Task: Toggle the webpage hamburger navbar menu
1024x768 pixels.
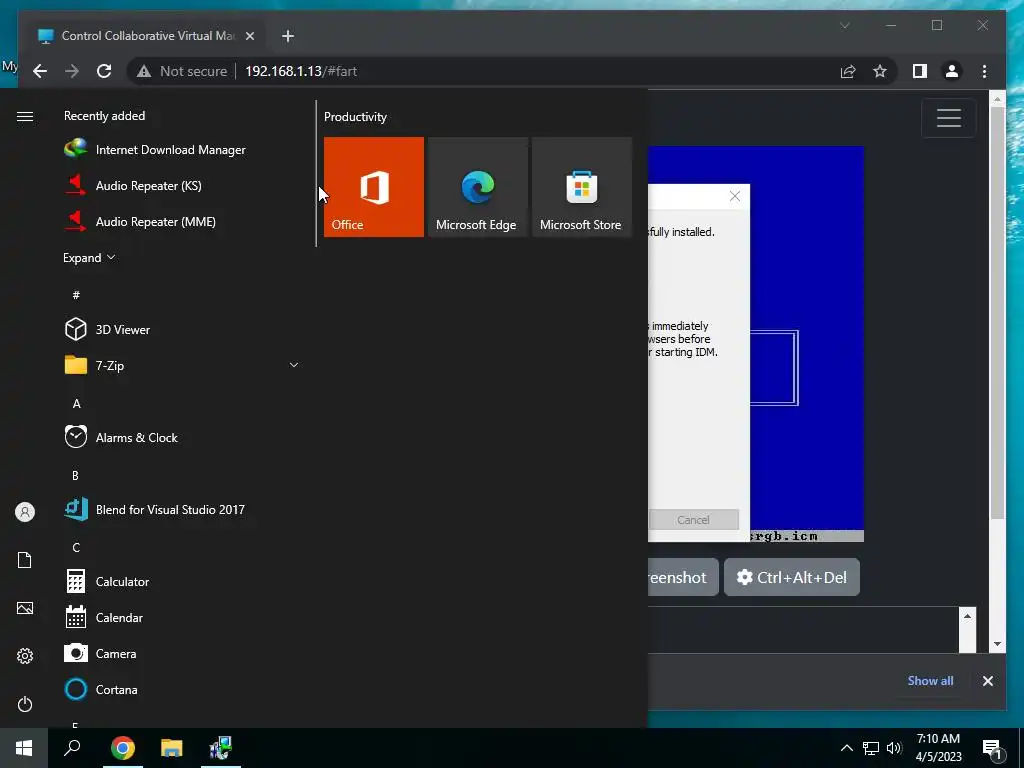Action: [x=948, y=118]
